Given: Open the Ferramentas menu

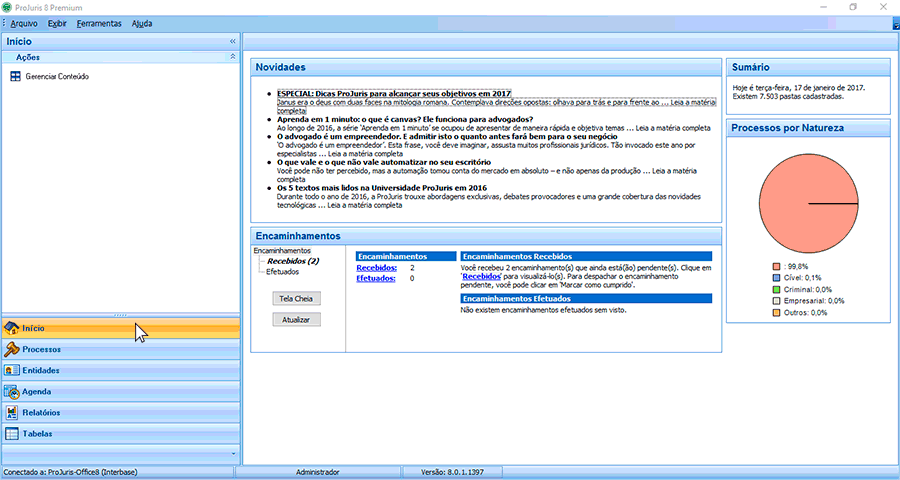Looking at the screenshot, I should point(99,24).
